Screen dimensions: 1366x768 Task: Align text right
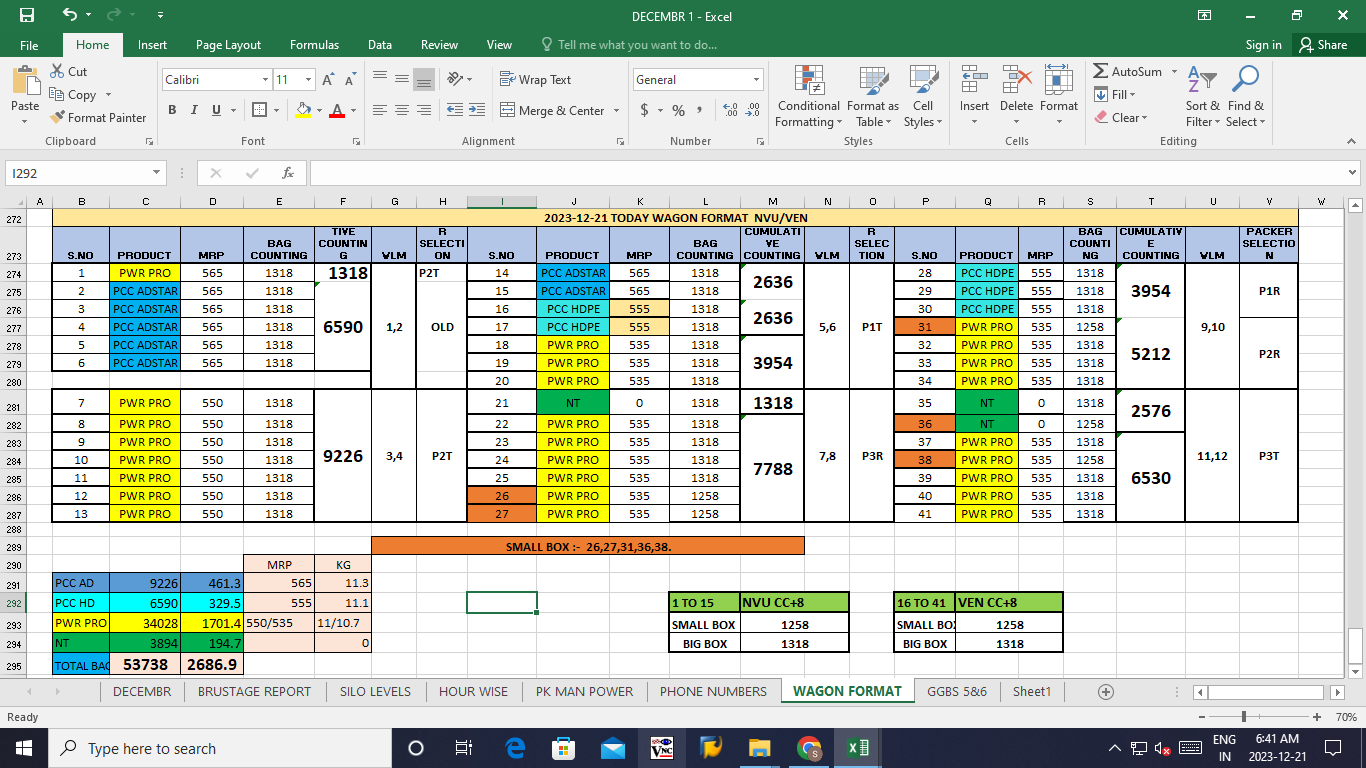pyautogui.click(x=424, y=110)
